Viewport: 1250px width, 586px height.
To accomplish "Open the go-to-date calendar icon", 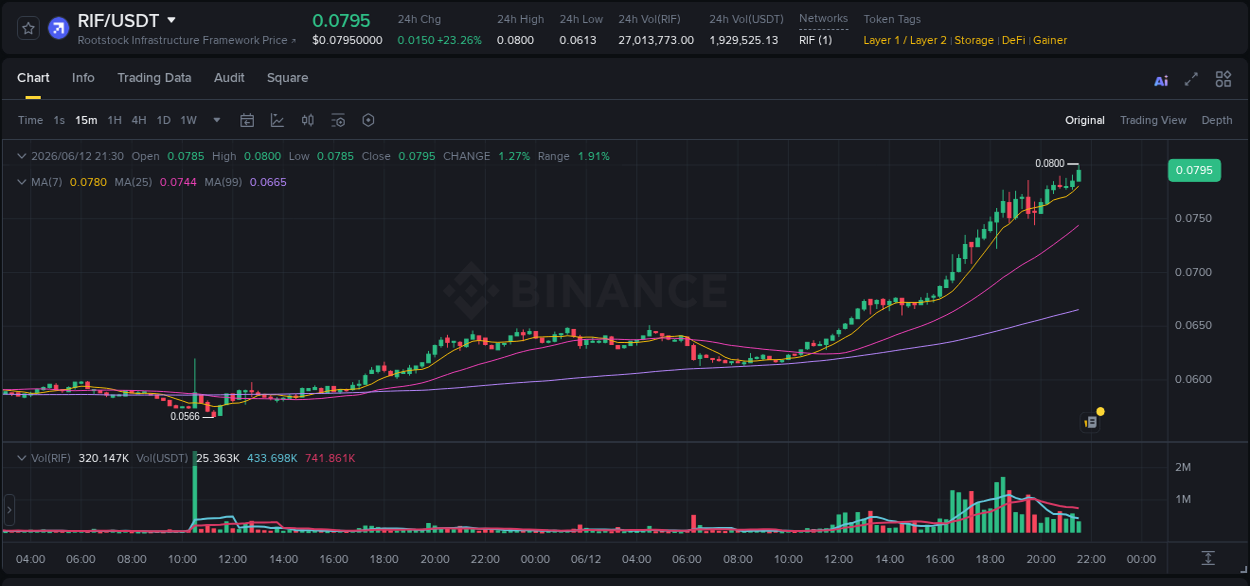I will pos(247,120).
